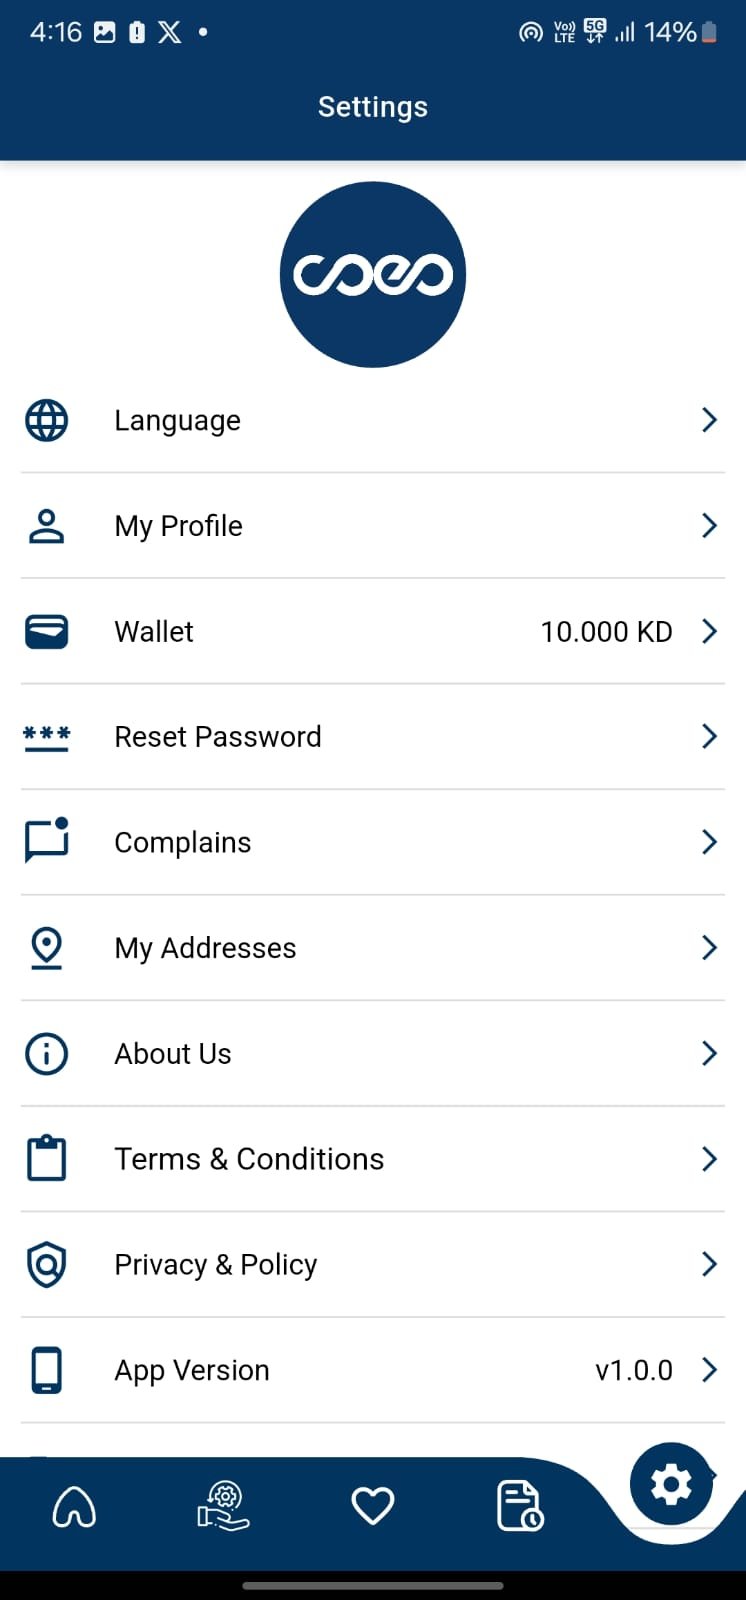Open the orders history document tab
Image resolution: width=746 pixels, height=1600 pixels.
(520, 1506)
